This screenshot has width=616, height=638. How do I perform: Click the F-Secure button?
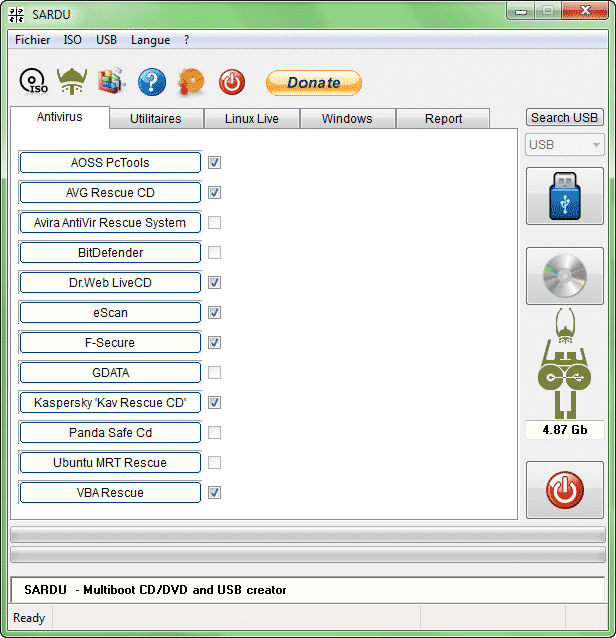pyautogui.click(x=110, y=343)
